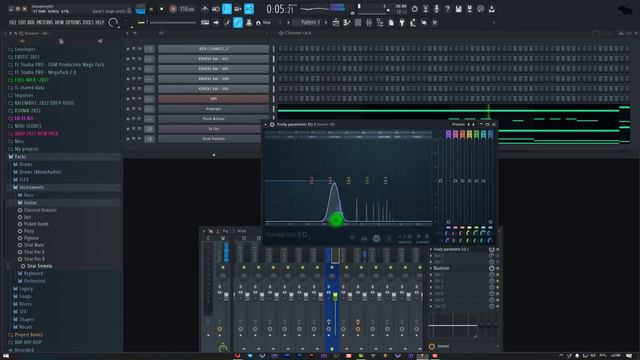The image size is (640, 360).
Task: Click the render export icon
Action: click(469, 9)
